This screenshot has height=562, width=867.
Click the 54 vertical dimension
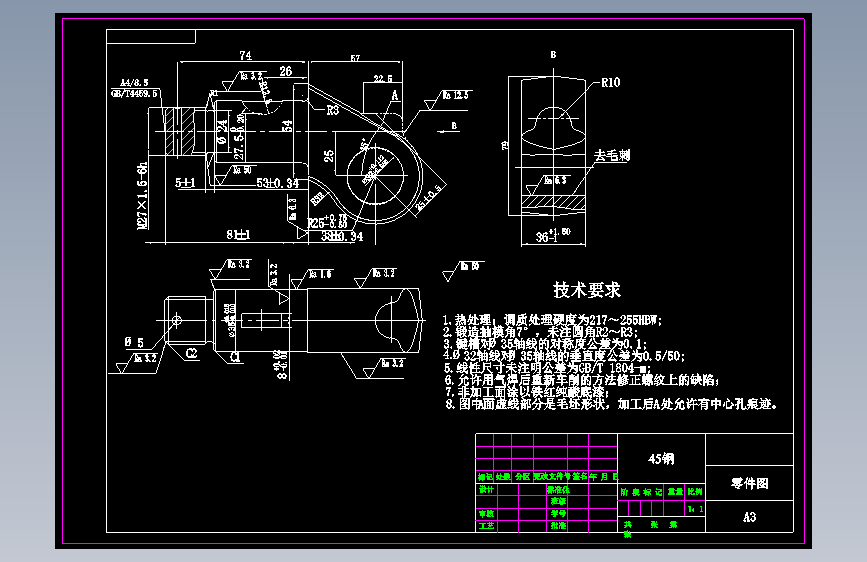(x=287, y=126)
